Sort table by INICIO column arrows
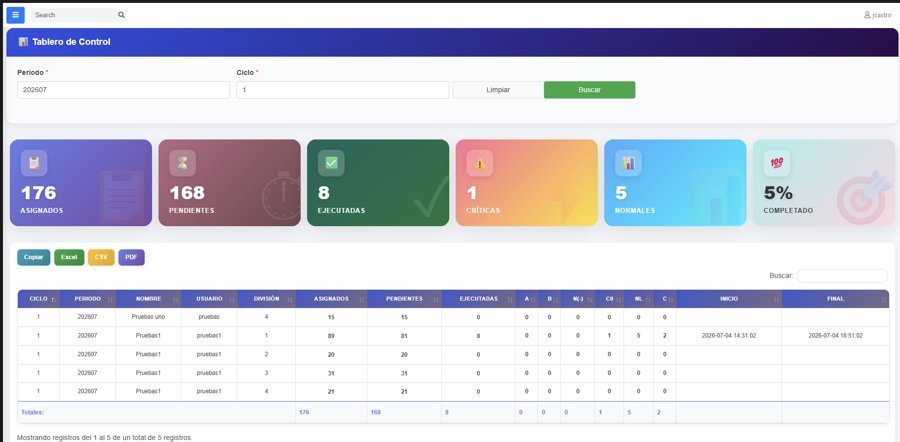The width and height of the screenshot is (900, 442). [776, 299]
